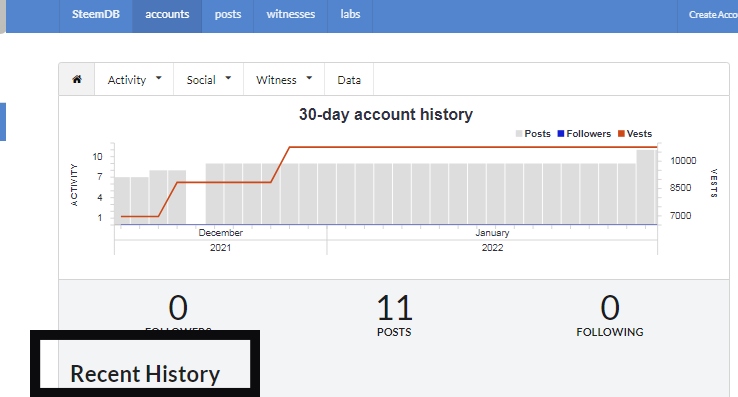Click the 2022 year label
Screen dimensions: 738x397
[492, 248]
